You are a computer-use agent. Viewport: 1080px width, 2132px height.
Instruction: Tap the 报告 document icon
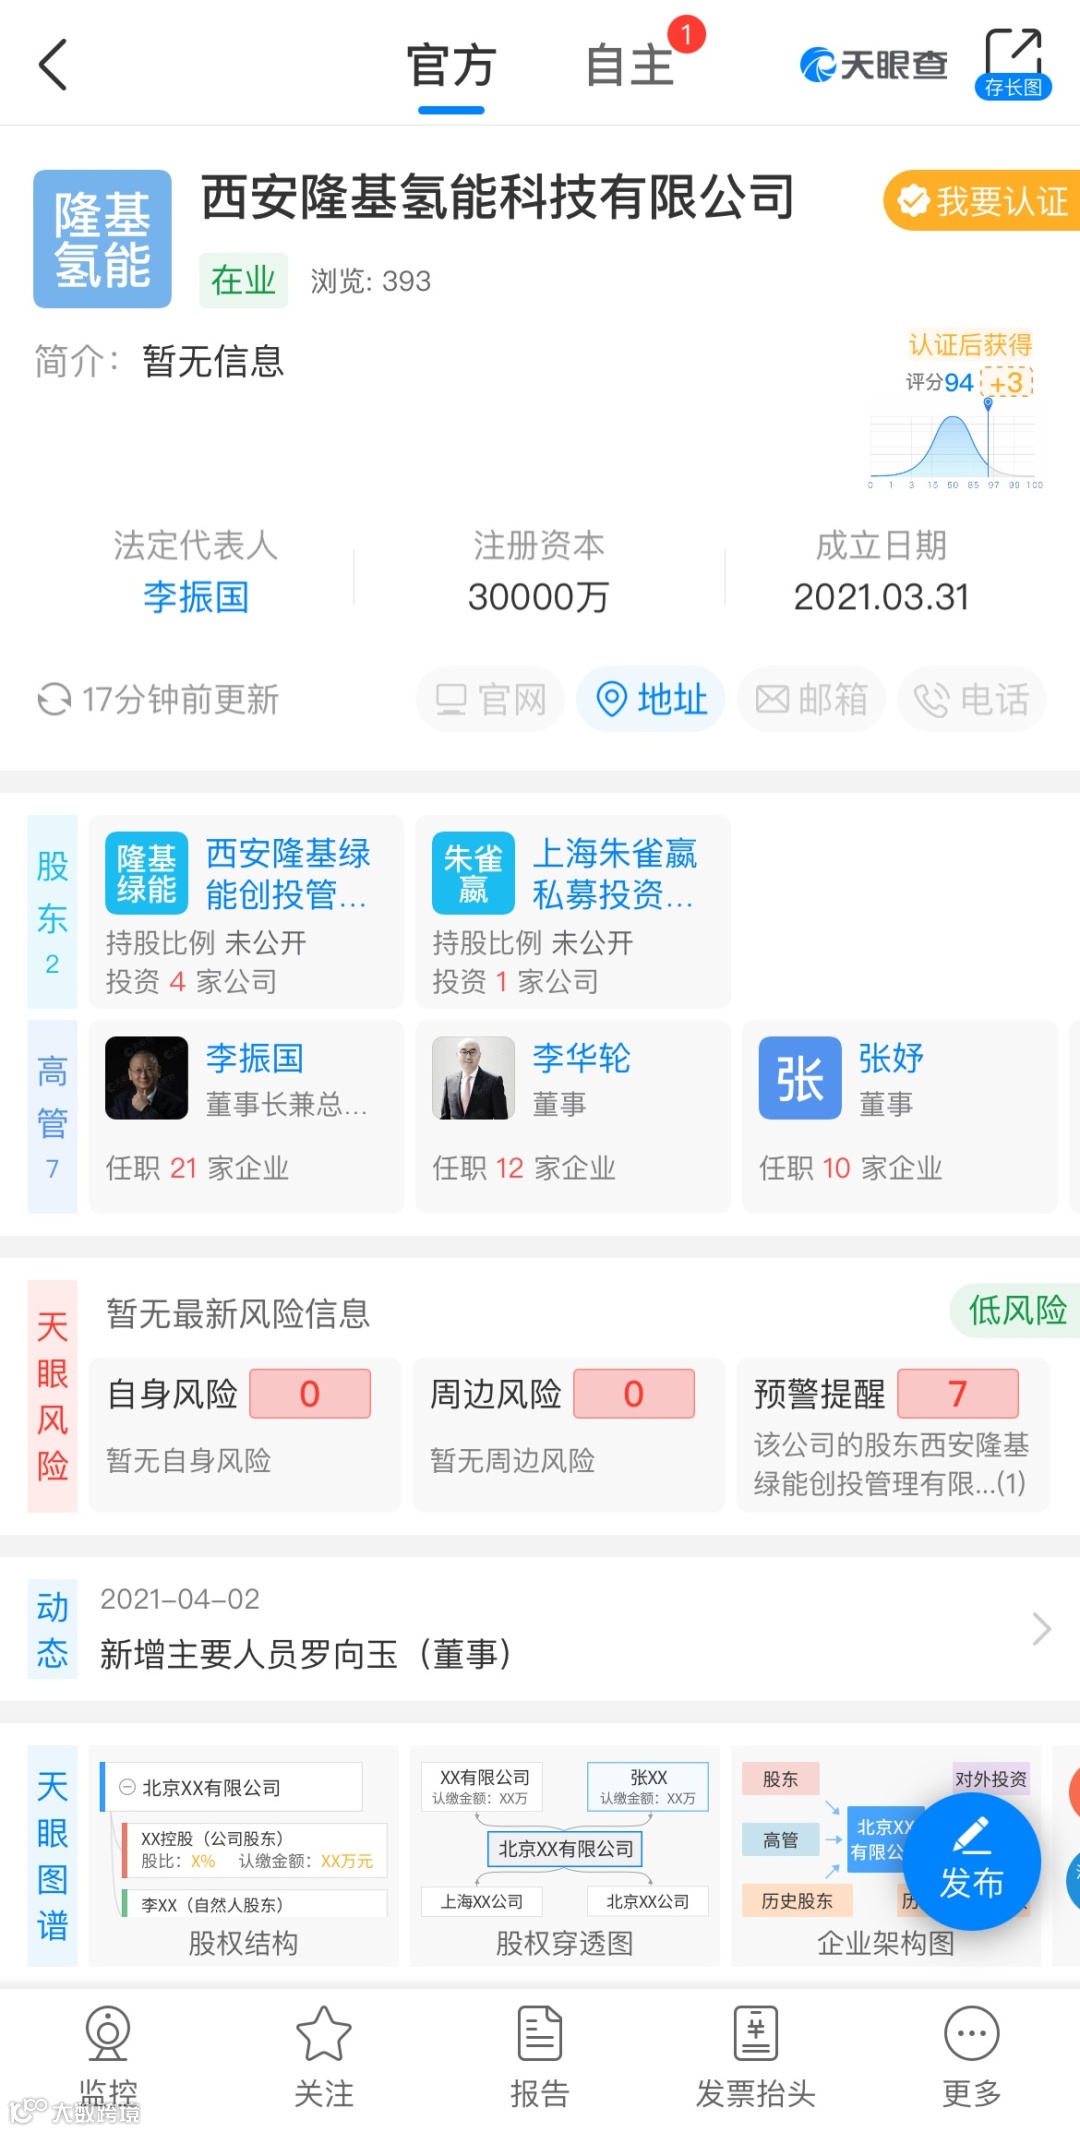pyautogui.click(x=540, y=2034)
